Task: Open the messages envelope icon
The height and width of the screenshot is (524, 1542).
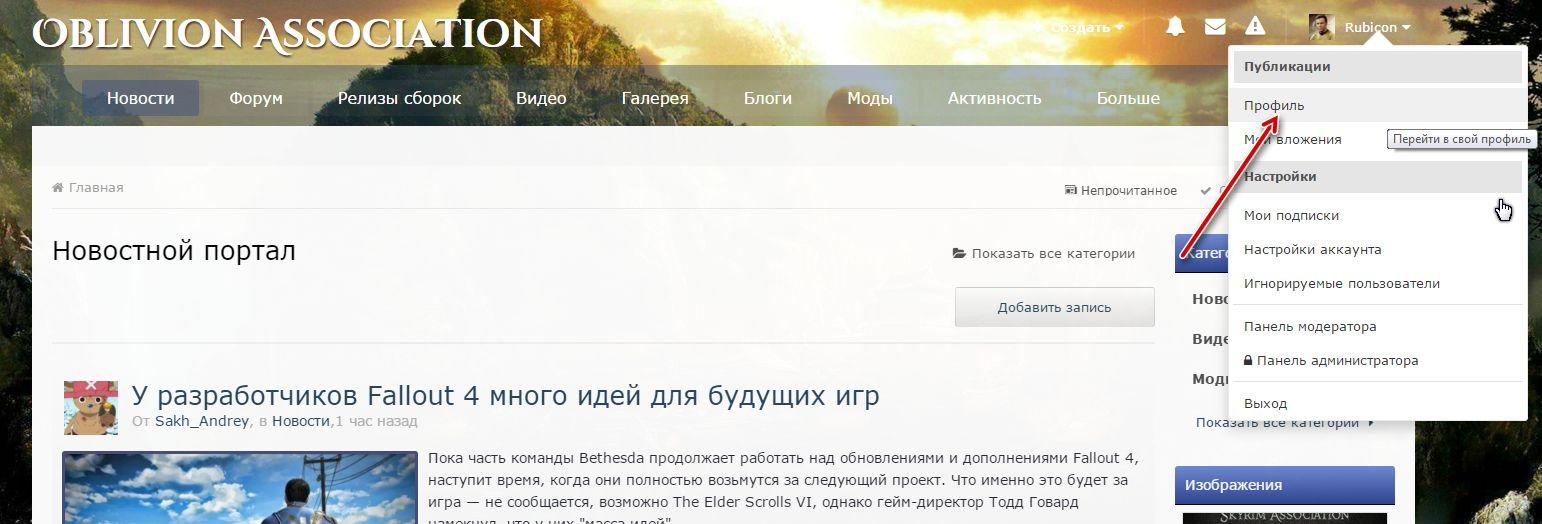Action: [1215, 27]
